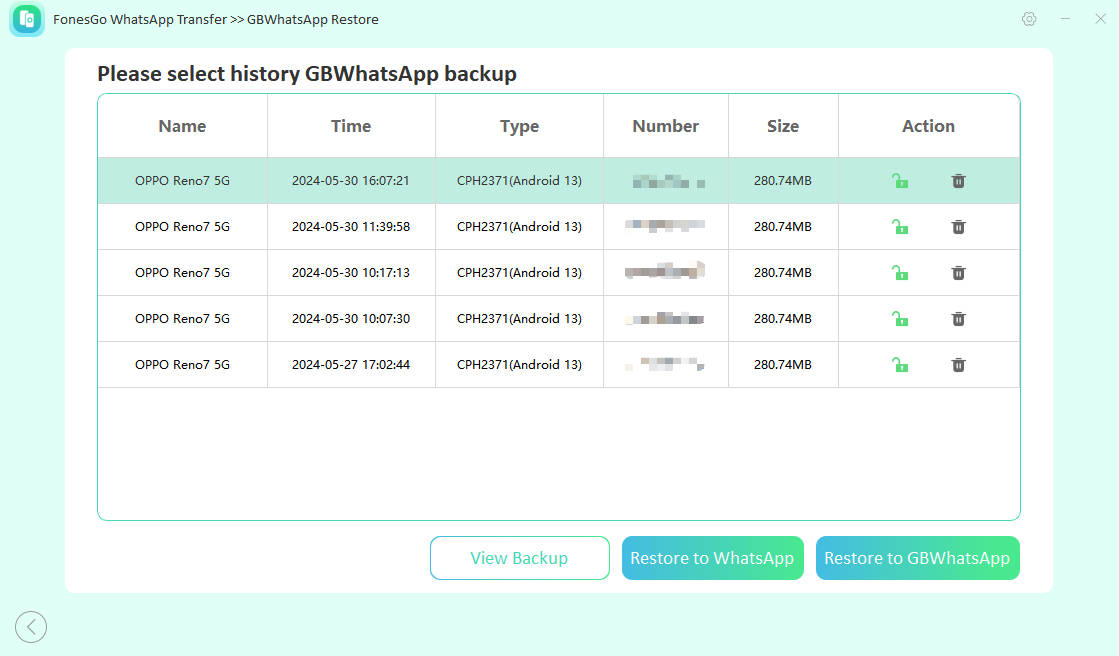Delete the 2024-05-30 11:39:58 backup

(x=958, y=227)
